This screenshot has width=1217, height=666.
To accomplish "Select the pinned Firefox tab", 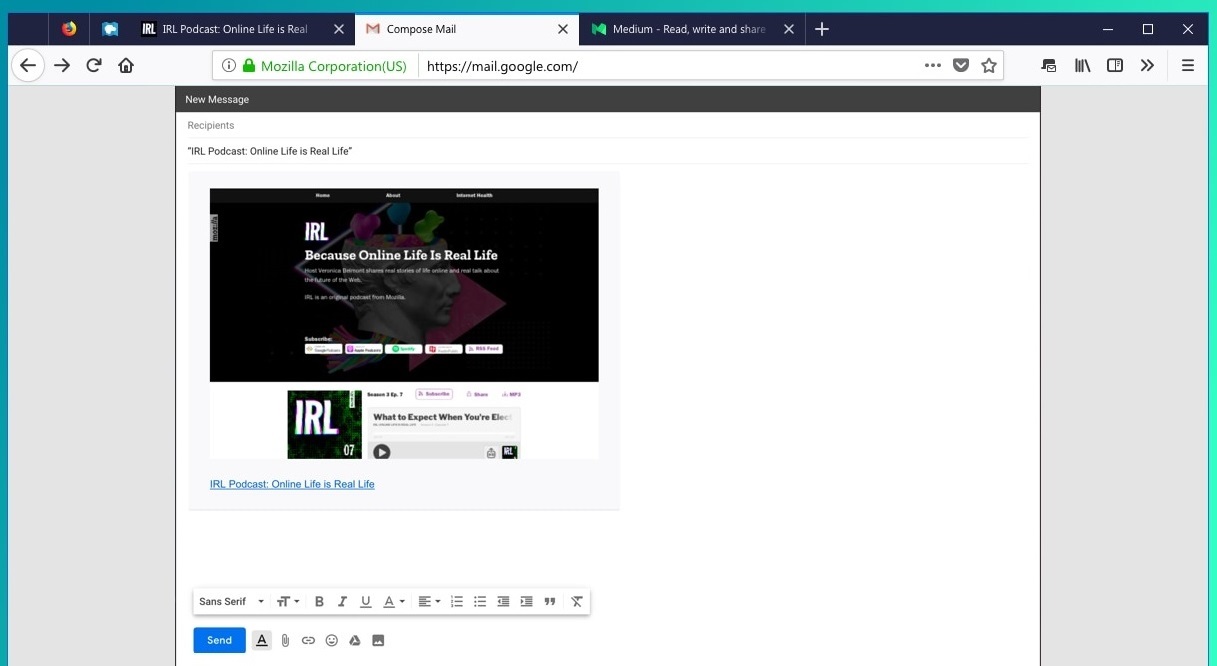I will point(69,29).
